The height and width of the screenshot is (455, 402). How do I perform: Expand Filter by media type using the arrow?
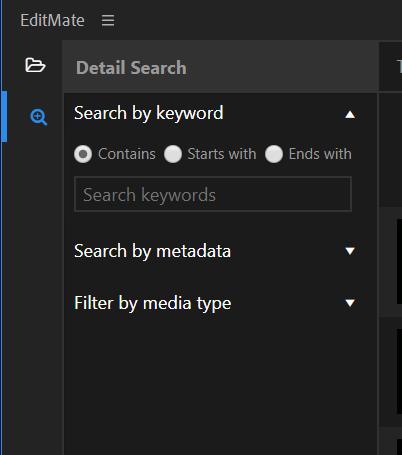click(350, 303)
